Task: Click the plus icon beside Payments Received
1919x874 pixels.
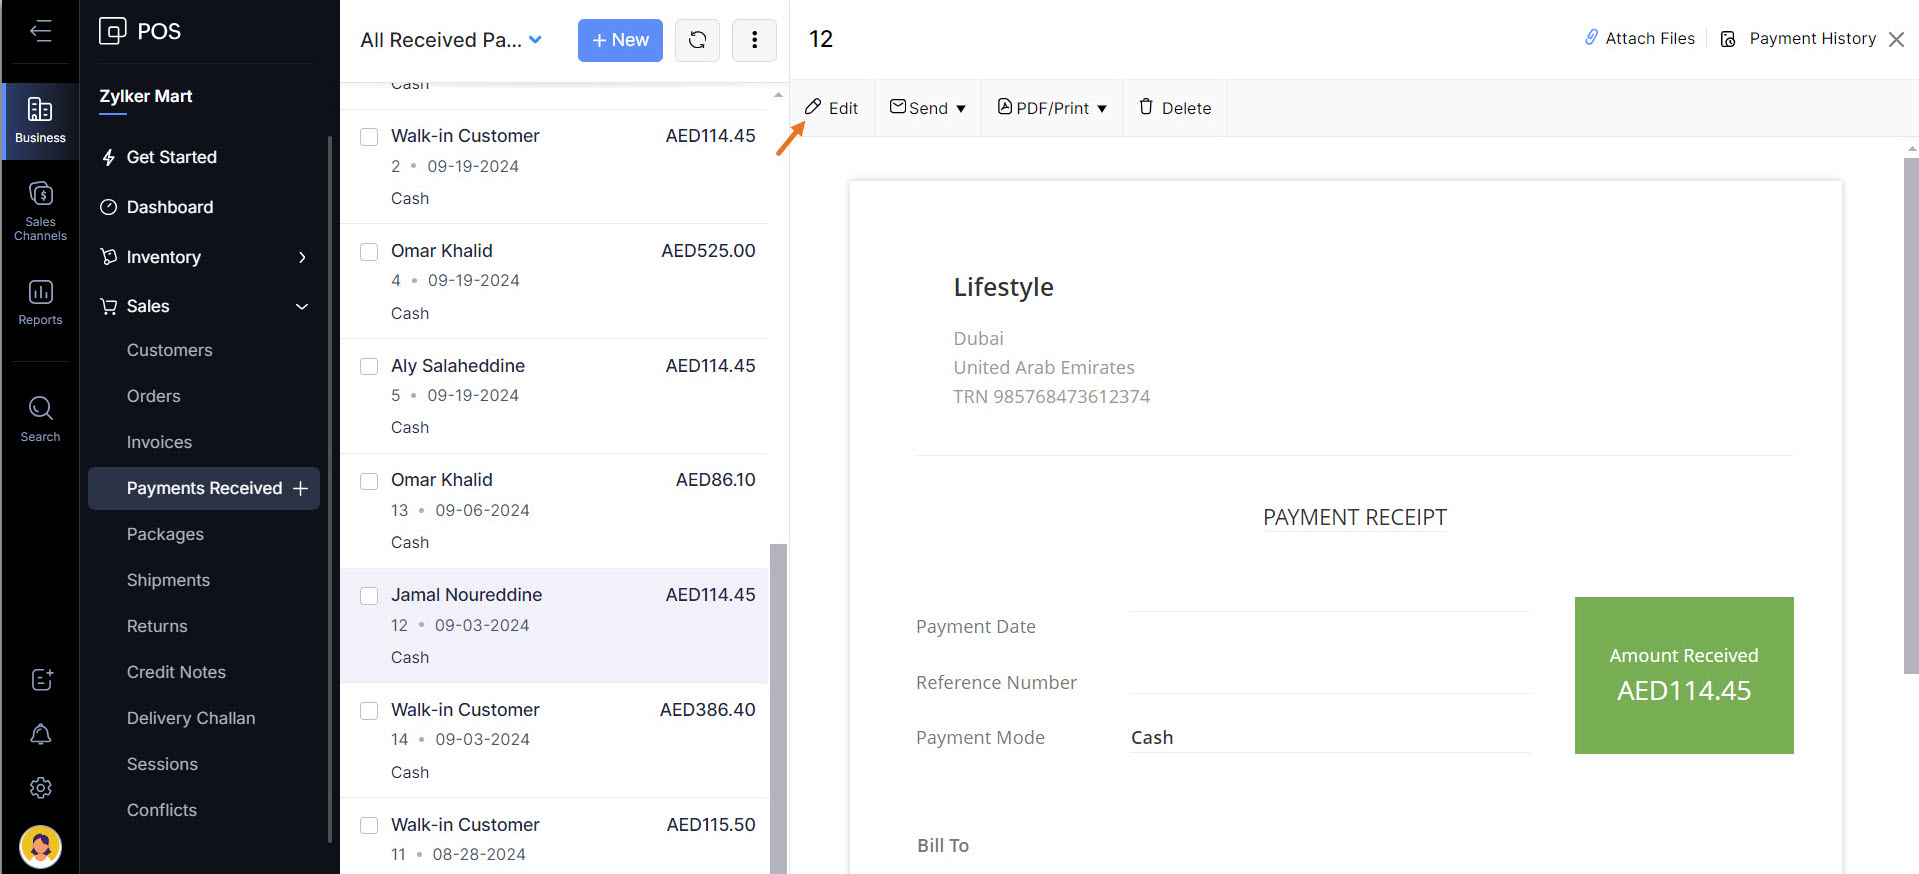Action: coord(300,488)
